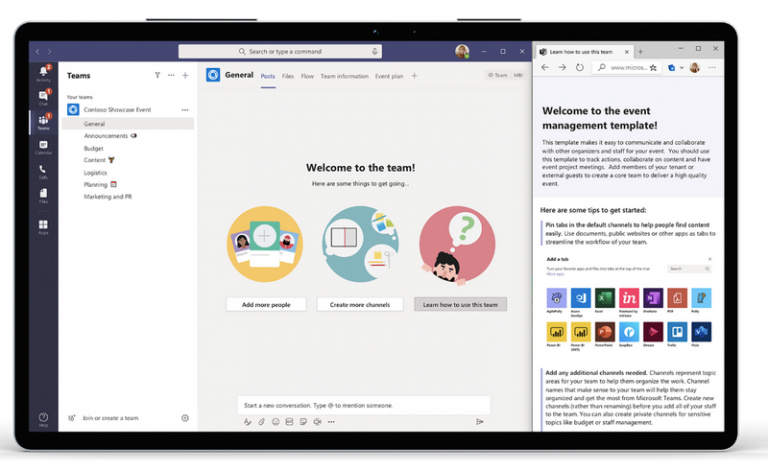Viewport: 768px width, 471px height.
Task: Open the Activity feed in the left rail
Action: pyautogui.click(x=43, y=73)
